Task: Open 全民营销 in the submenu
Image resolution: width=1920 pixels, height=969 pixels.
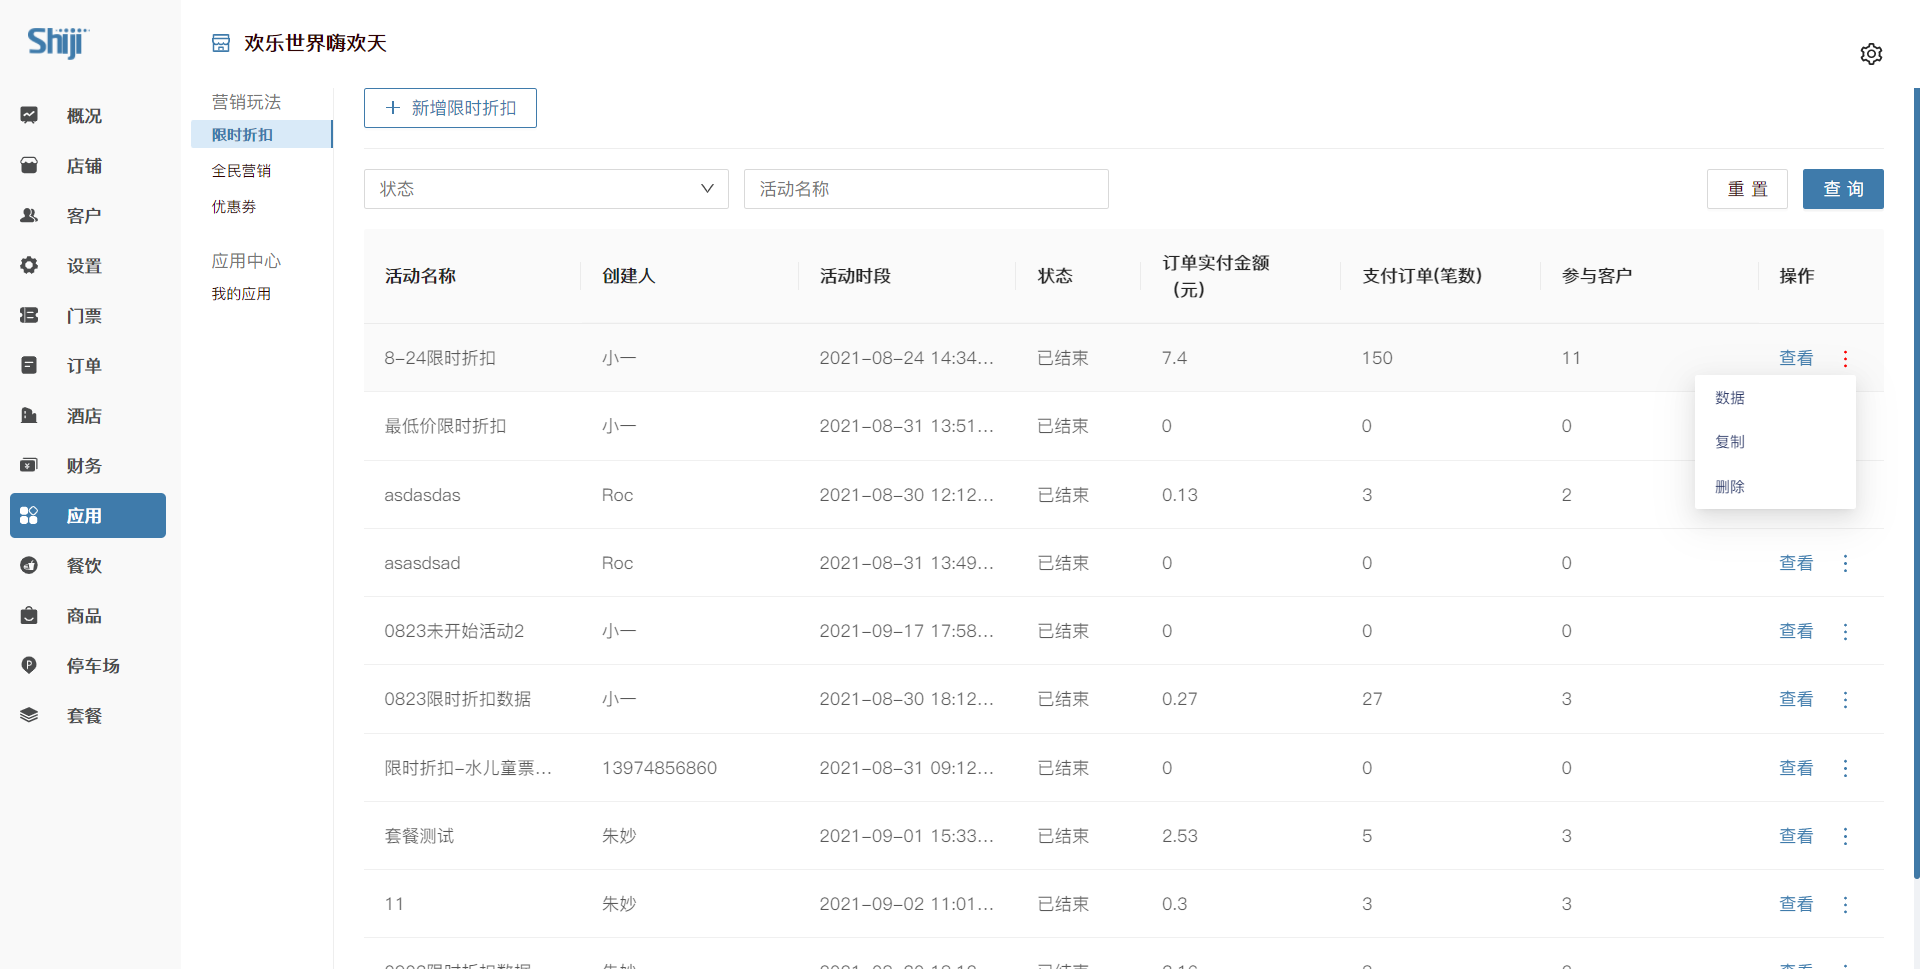Action: (x=241, y=171)
